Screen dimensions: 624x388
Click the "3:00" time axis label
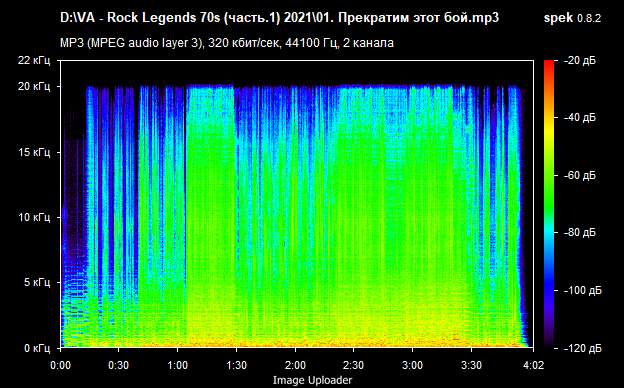[412, 365]
